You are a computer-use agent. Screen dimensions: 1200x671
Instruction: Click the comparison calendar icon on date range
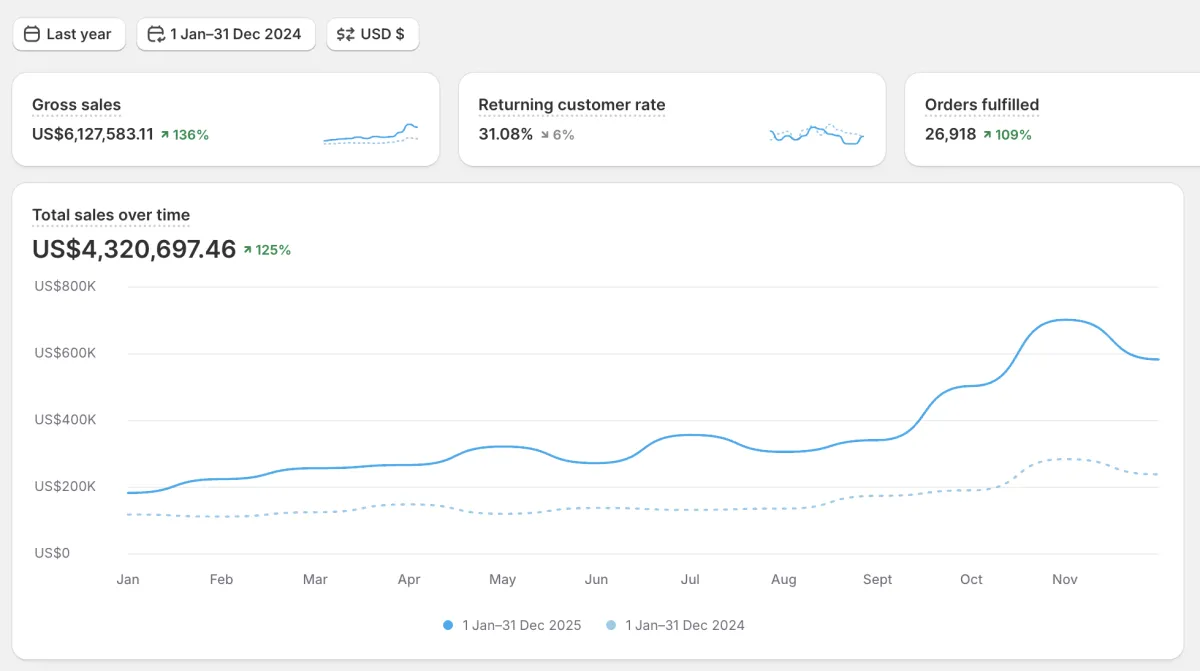[x=156, y=34]
